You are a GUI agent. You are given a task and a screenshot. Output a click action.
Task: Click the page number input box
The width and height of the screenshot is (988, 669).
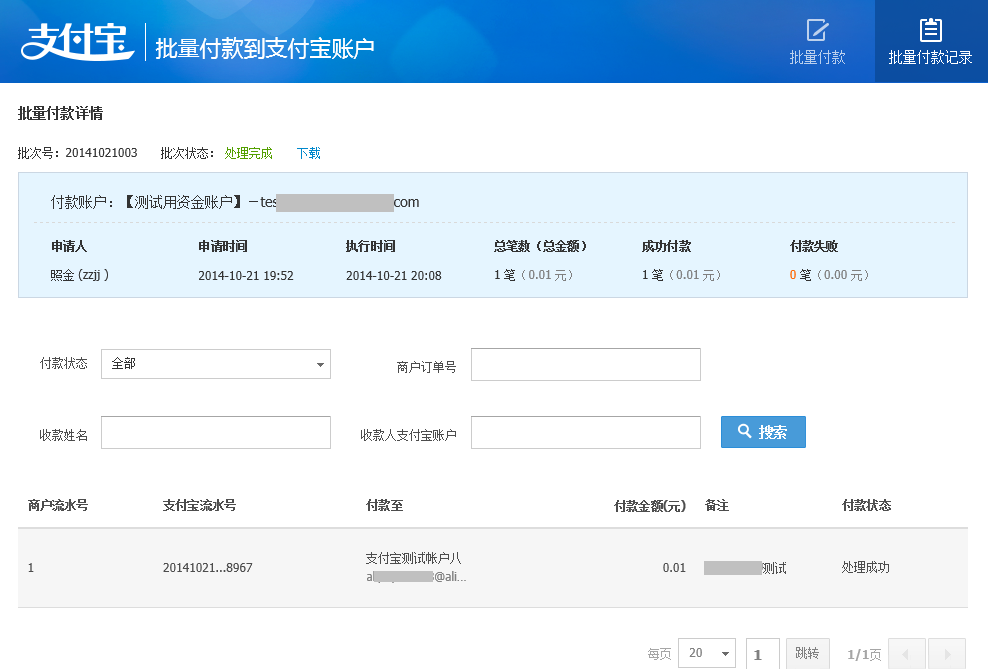(762, 654)
